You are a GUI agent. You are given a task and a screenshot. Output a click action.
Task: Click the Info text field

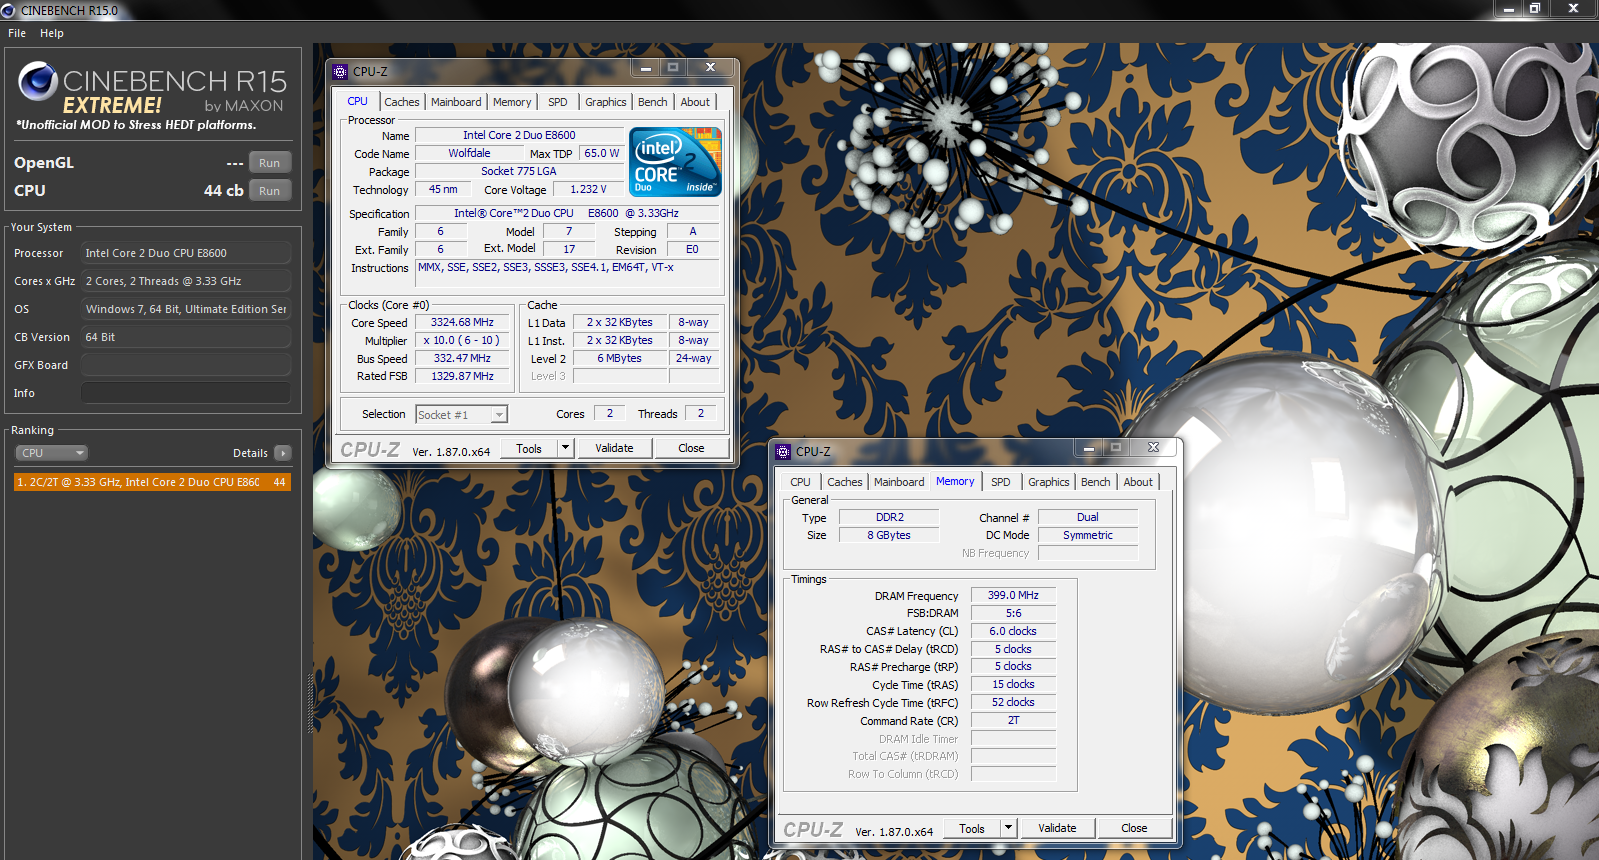point(186,393)
